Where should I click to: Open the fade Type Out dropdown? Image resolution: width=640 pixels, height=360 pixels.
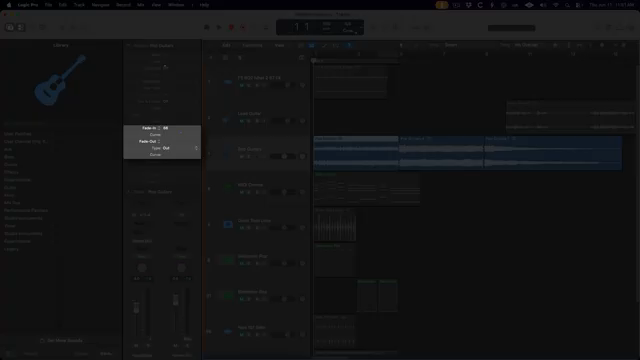(x=180, y=148)
